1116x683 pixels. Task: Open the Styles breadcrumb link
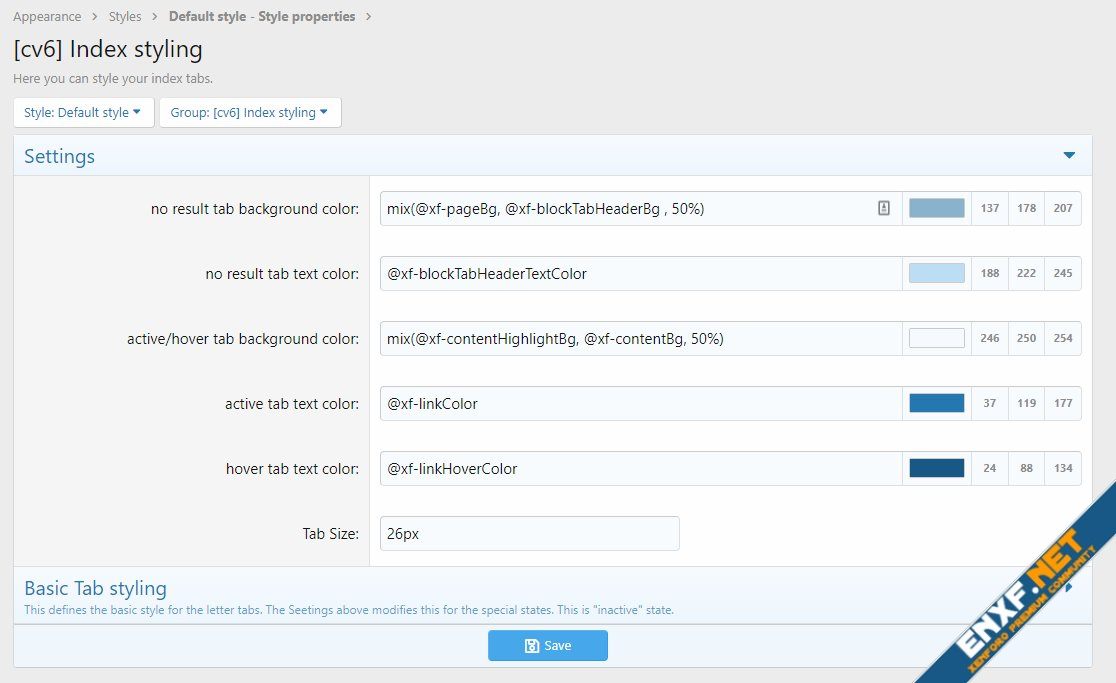(125, 17)
